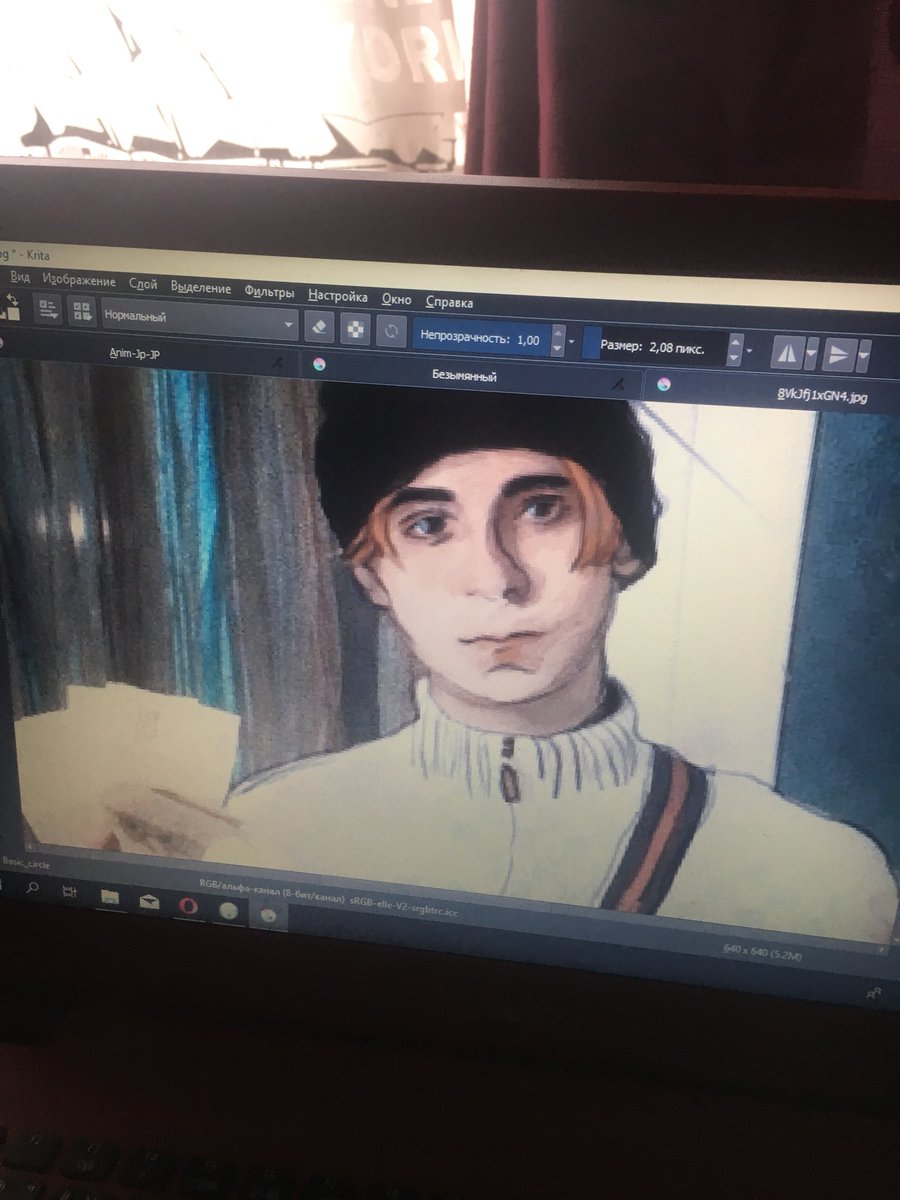Click reload original preset icon
This screenshot has height=1200, width=900.
pyautogui.click(x=391, y=331)
